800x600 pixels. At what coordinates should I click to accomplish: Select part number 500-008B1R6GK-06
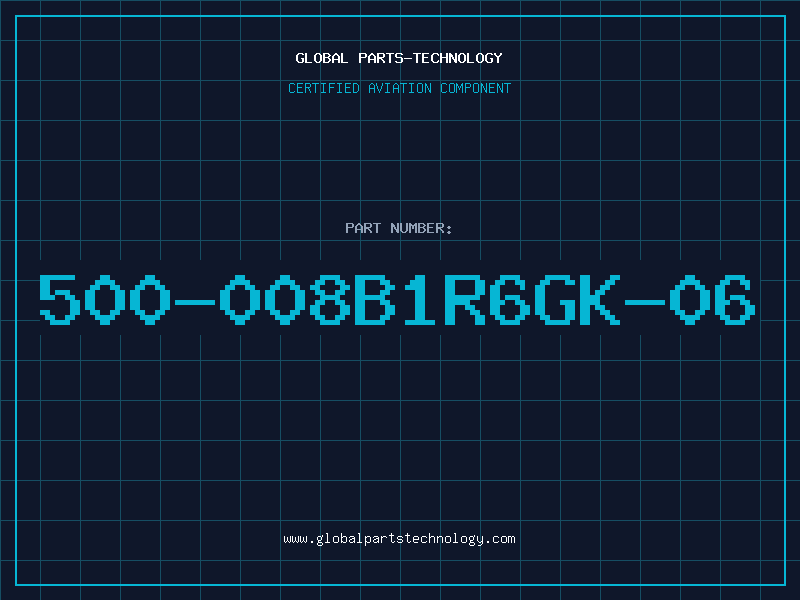[397, 299]
